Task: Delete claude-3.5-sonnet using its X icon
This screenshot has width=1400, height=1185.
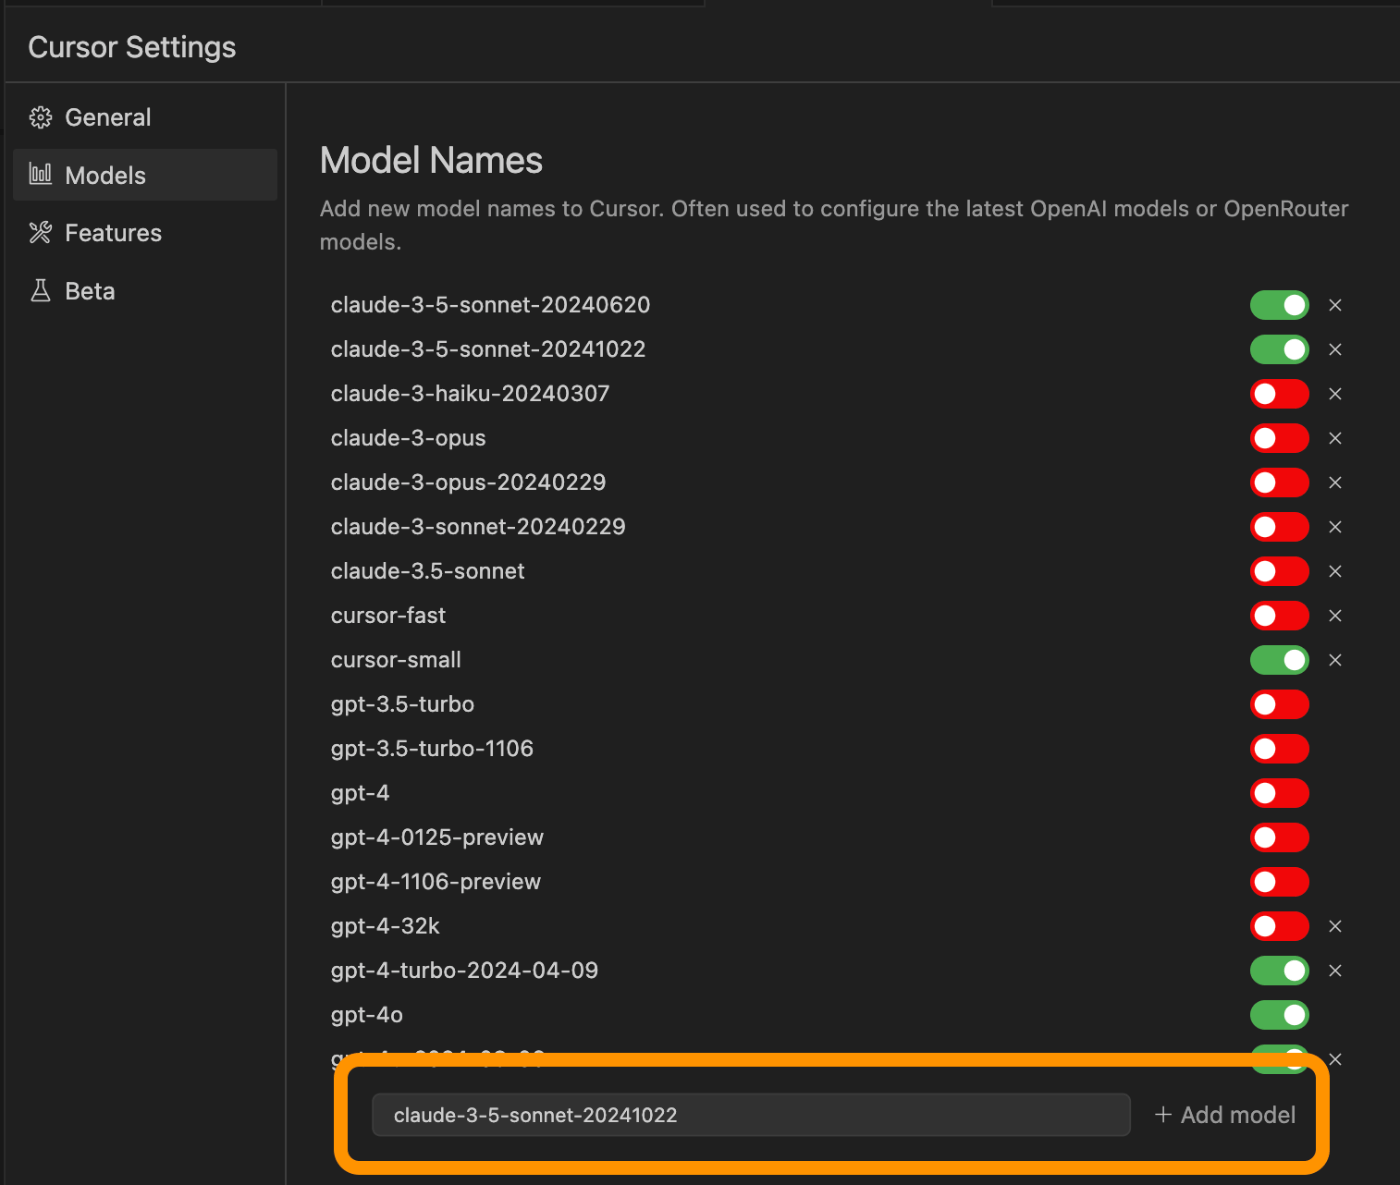Action: [x=1335, y=571]
